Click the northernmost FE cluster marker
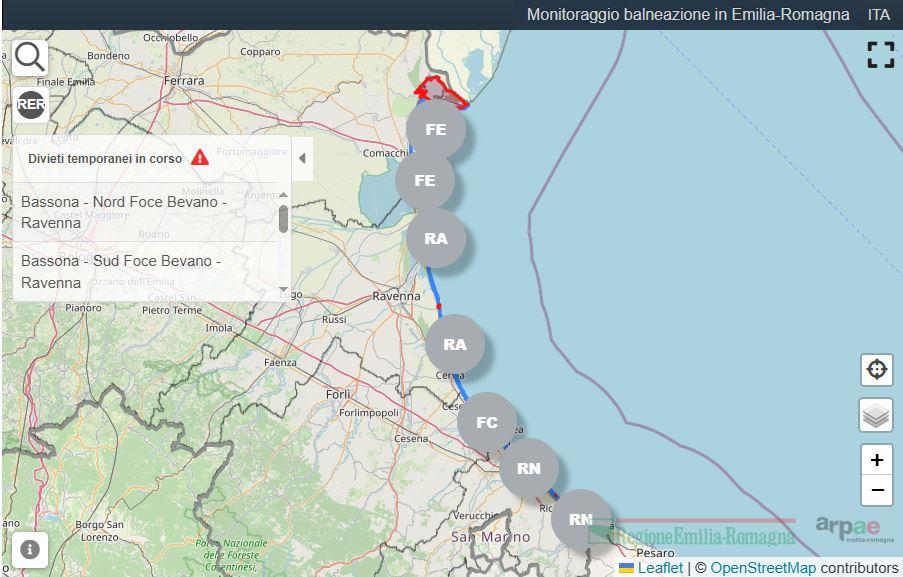The image size is (903, 577). coord(436,129)
